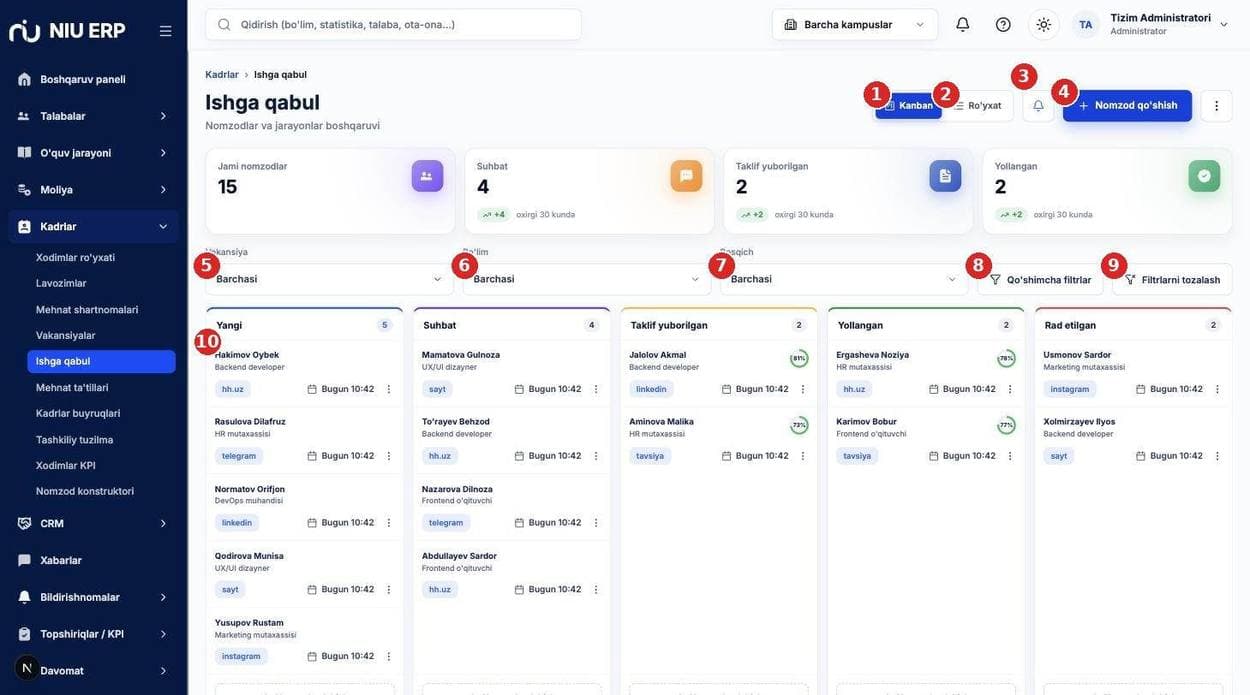Open the Usmonov Sardor card's three-dot menu
This screenshot has height=695, width=1250.
1217,389
